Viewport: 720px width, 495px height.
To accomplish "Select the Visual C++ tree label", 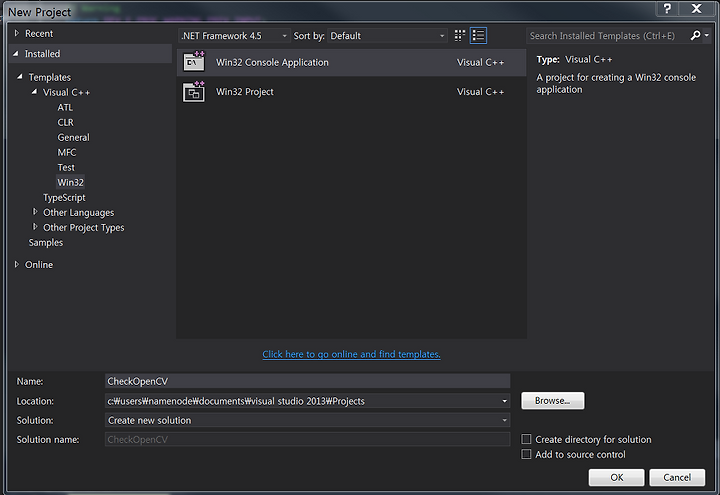I will [67, 92].
